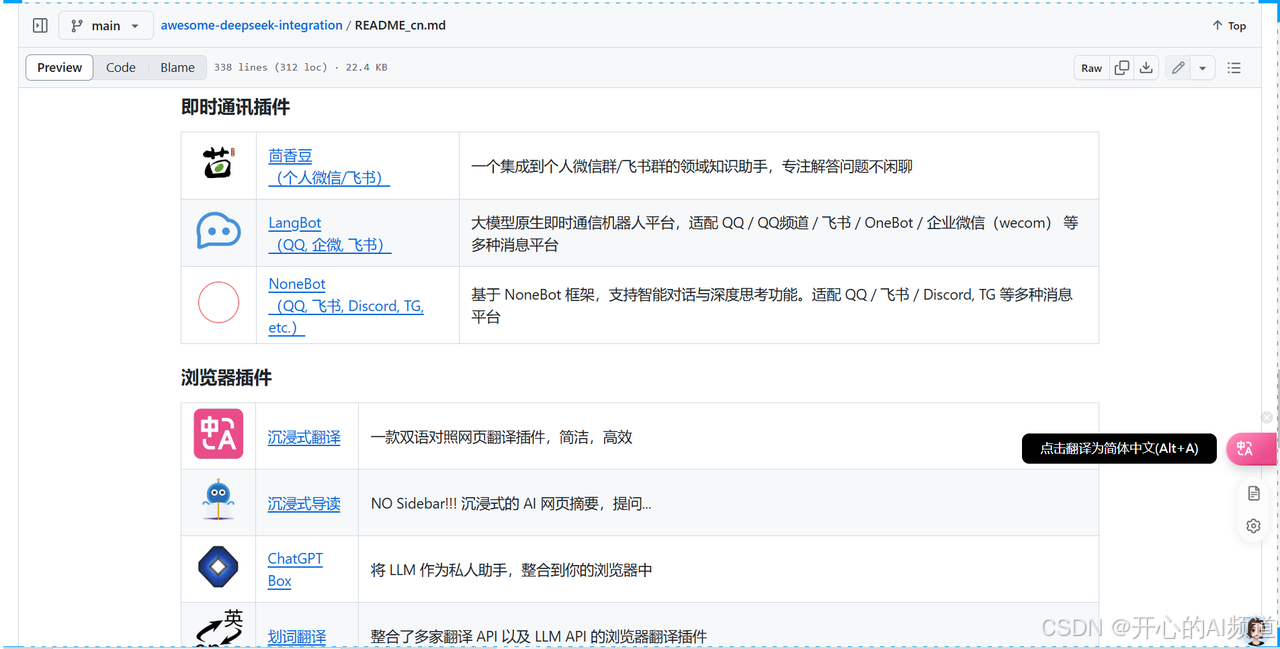Viewport: 1280px width, 649px height.
Task: Select the 即时通讯插件 heading
Action: click(x=235, y=107)
